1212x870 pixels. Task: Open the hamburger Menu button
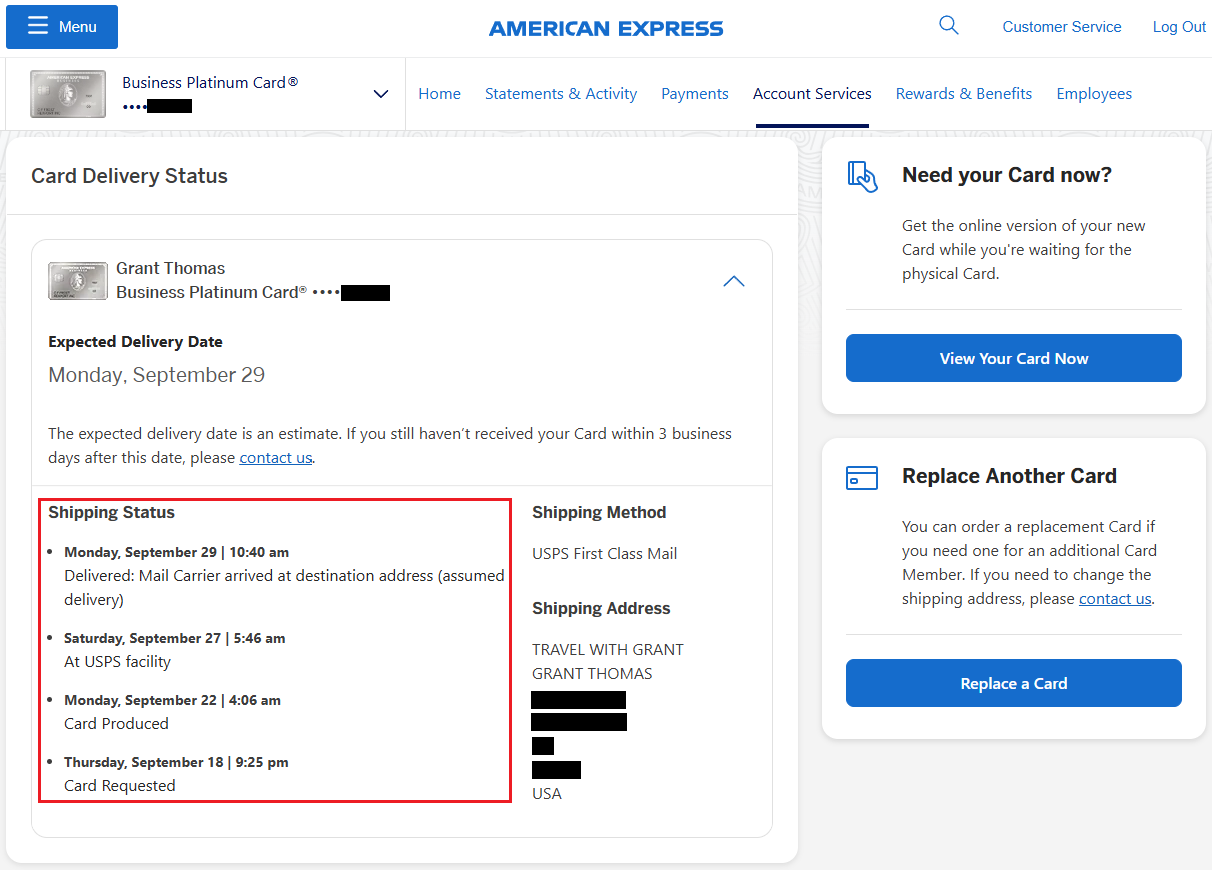coord(62,27)
